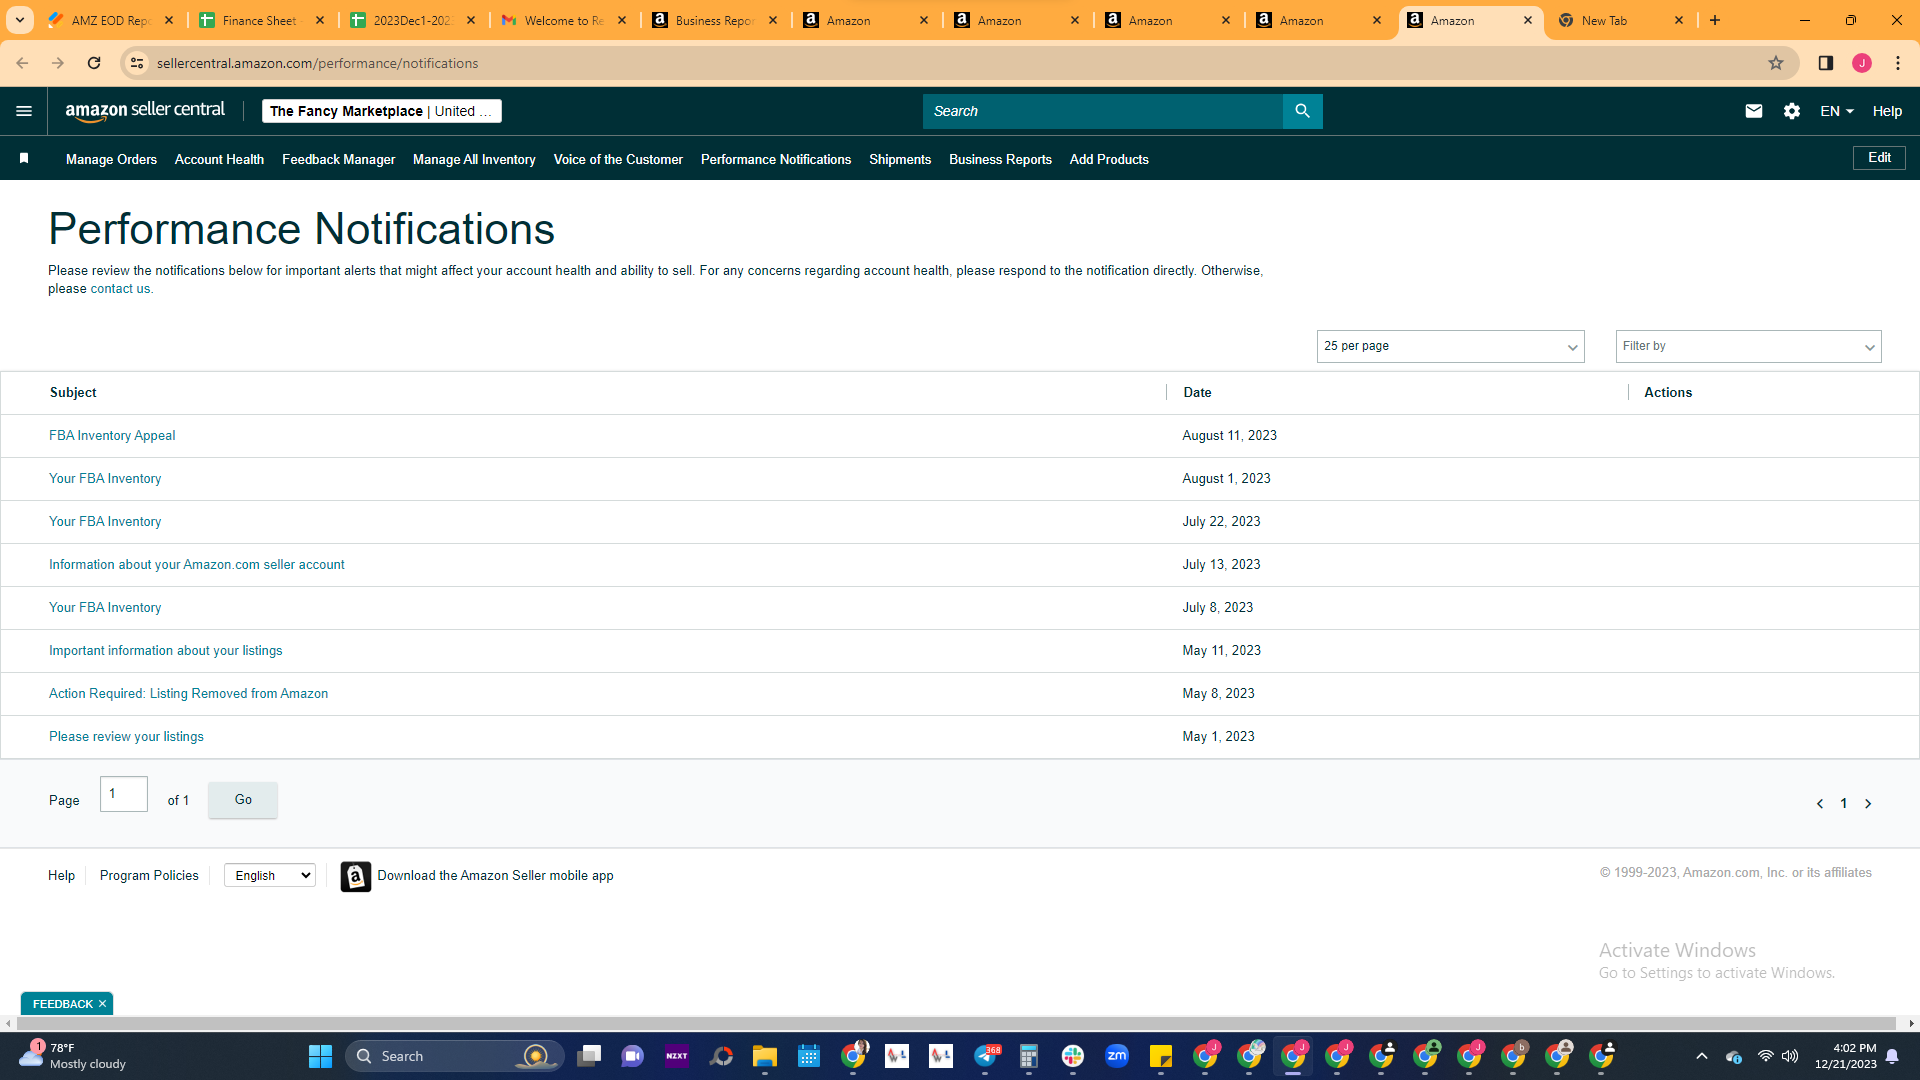This screenshot has height=1080, width=1920.
Task: Open the marketplace switcher The Fancy Marketplace
Action: point(382,111)
